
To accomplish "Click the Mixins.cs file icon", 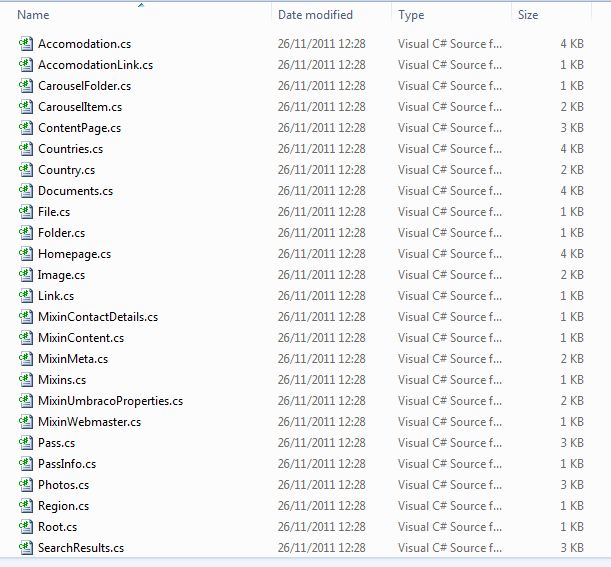I will point(26,380).
